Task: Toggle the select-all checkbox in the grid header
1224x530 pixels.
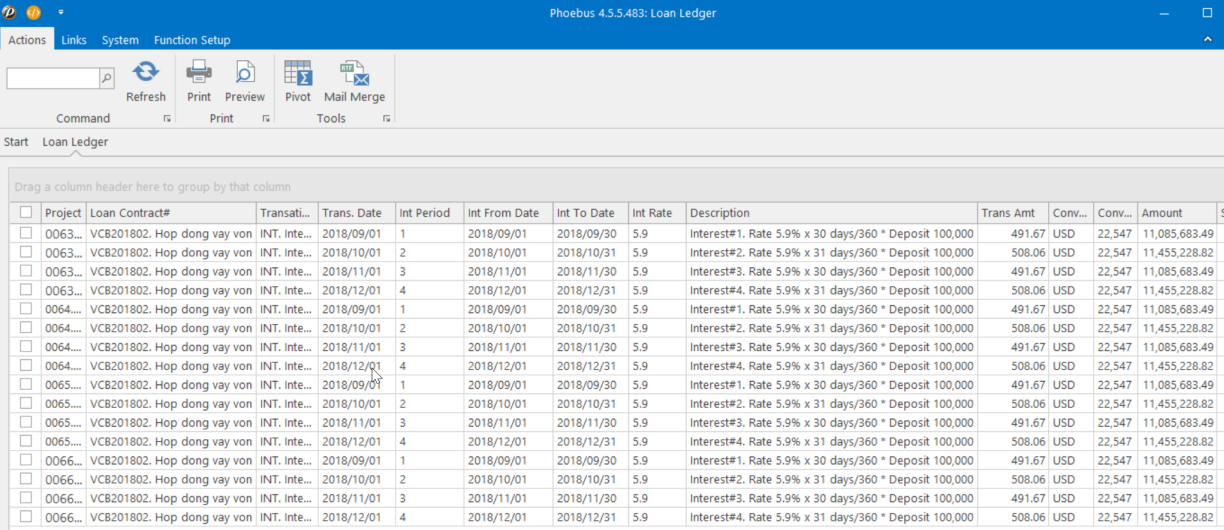Action: [x=26, y=213]
